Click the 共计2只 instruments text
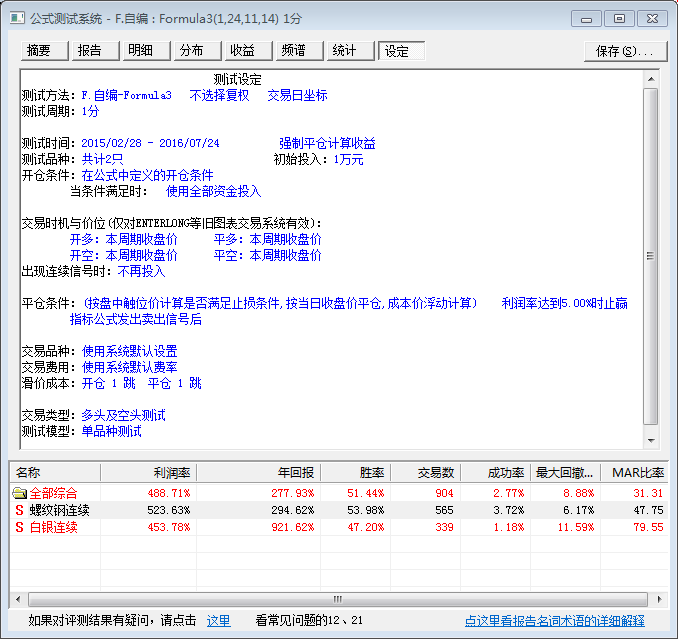678x639 pixels. (102, 159)
